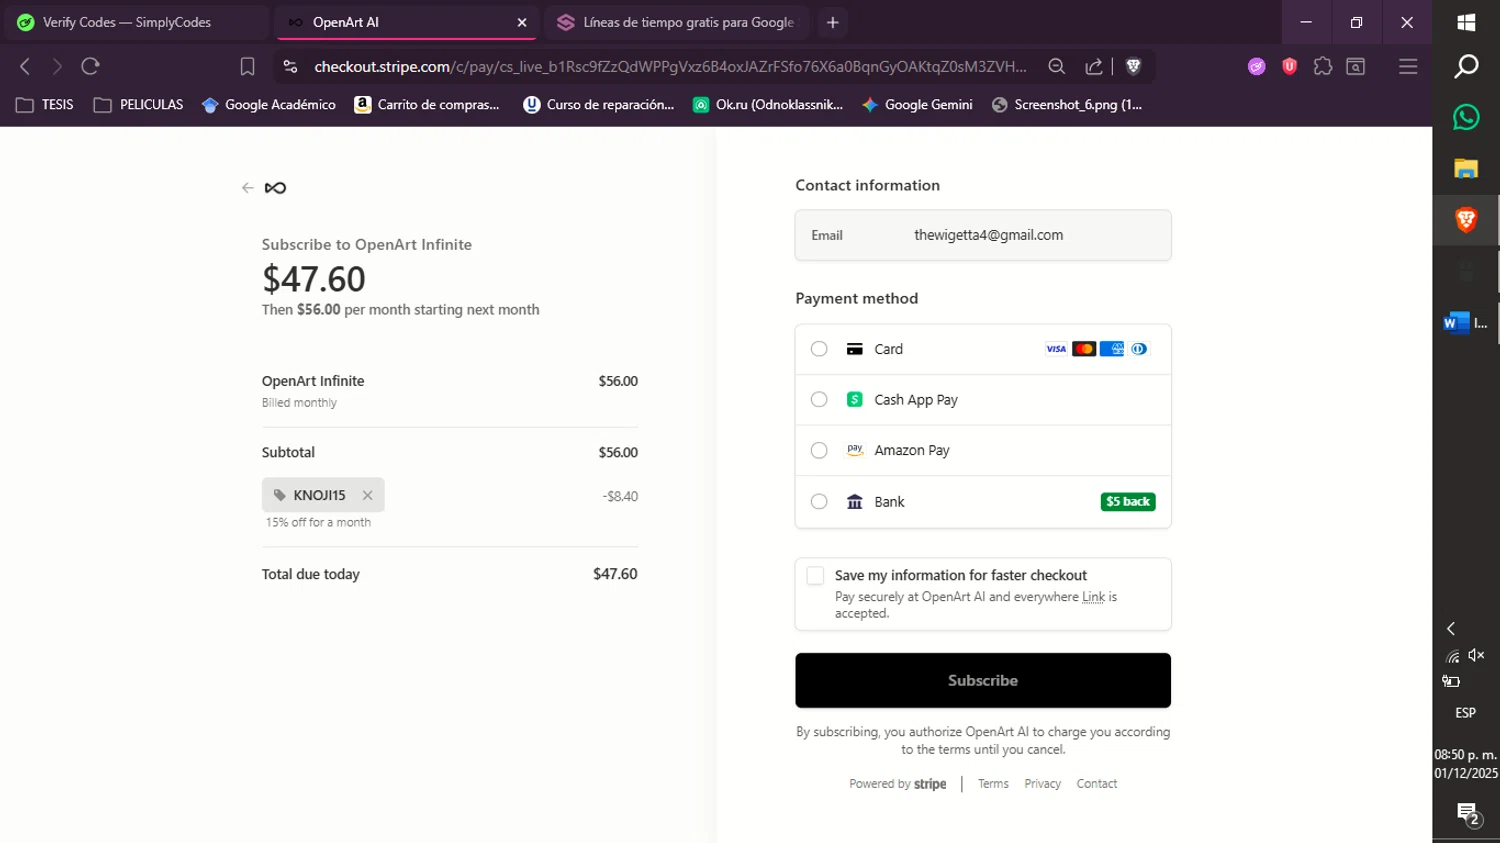Click the 08:50 p. m. clock
Viewport: 1500px width, 843px height.
point(1466,755)
